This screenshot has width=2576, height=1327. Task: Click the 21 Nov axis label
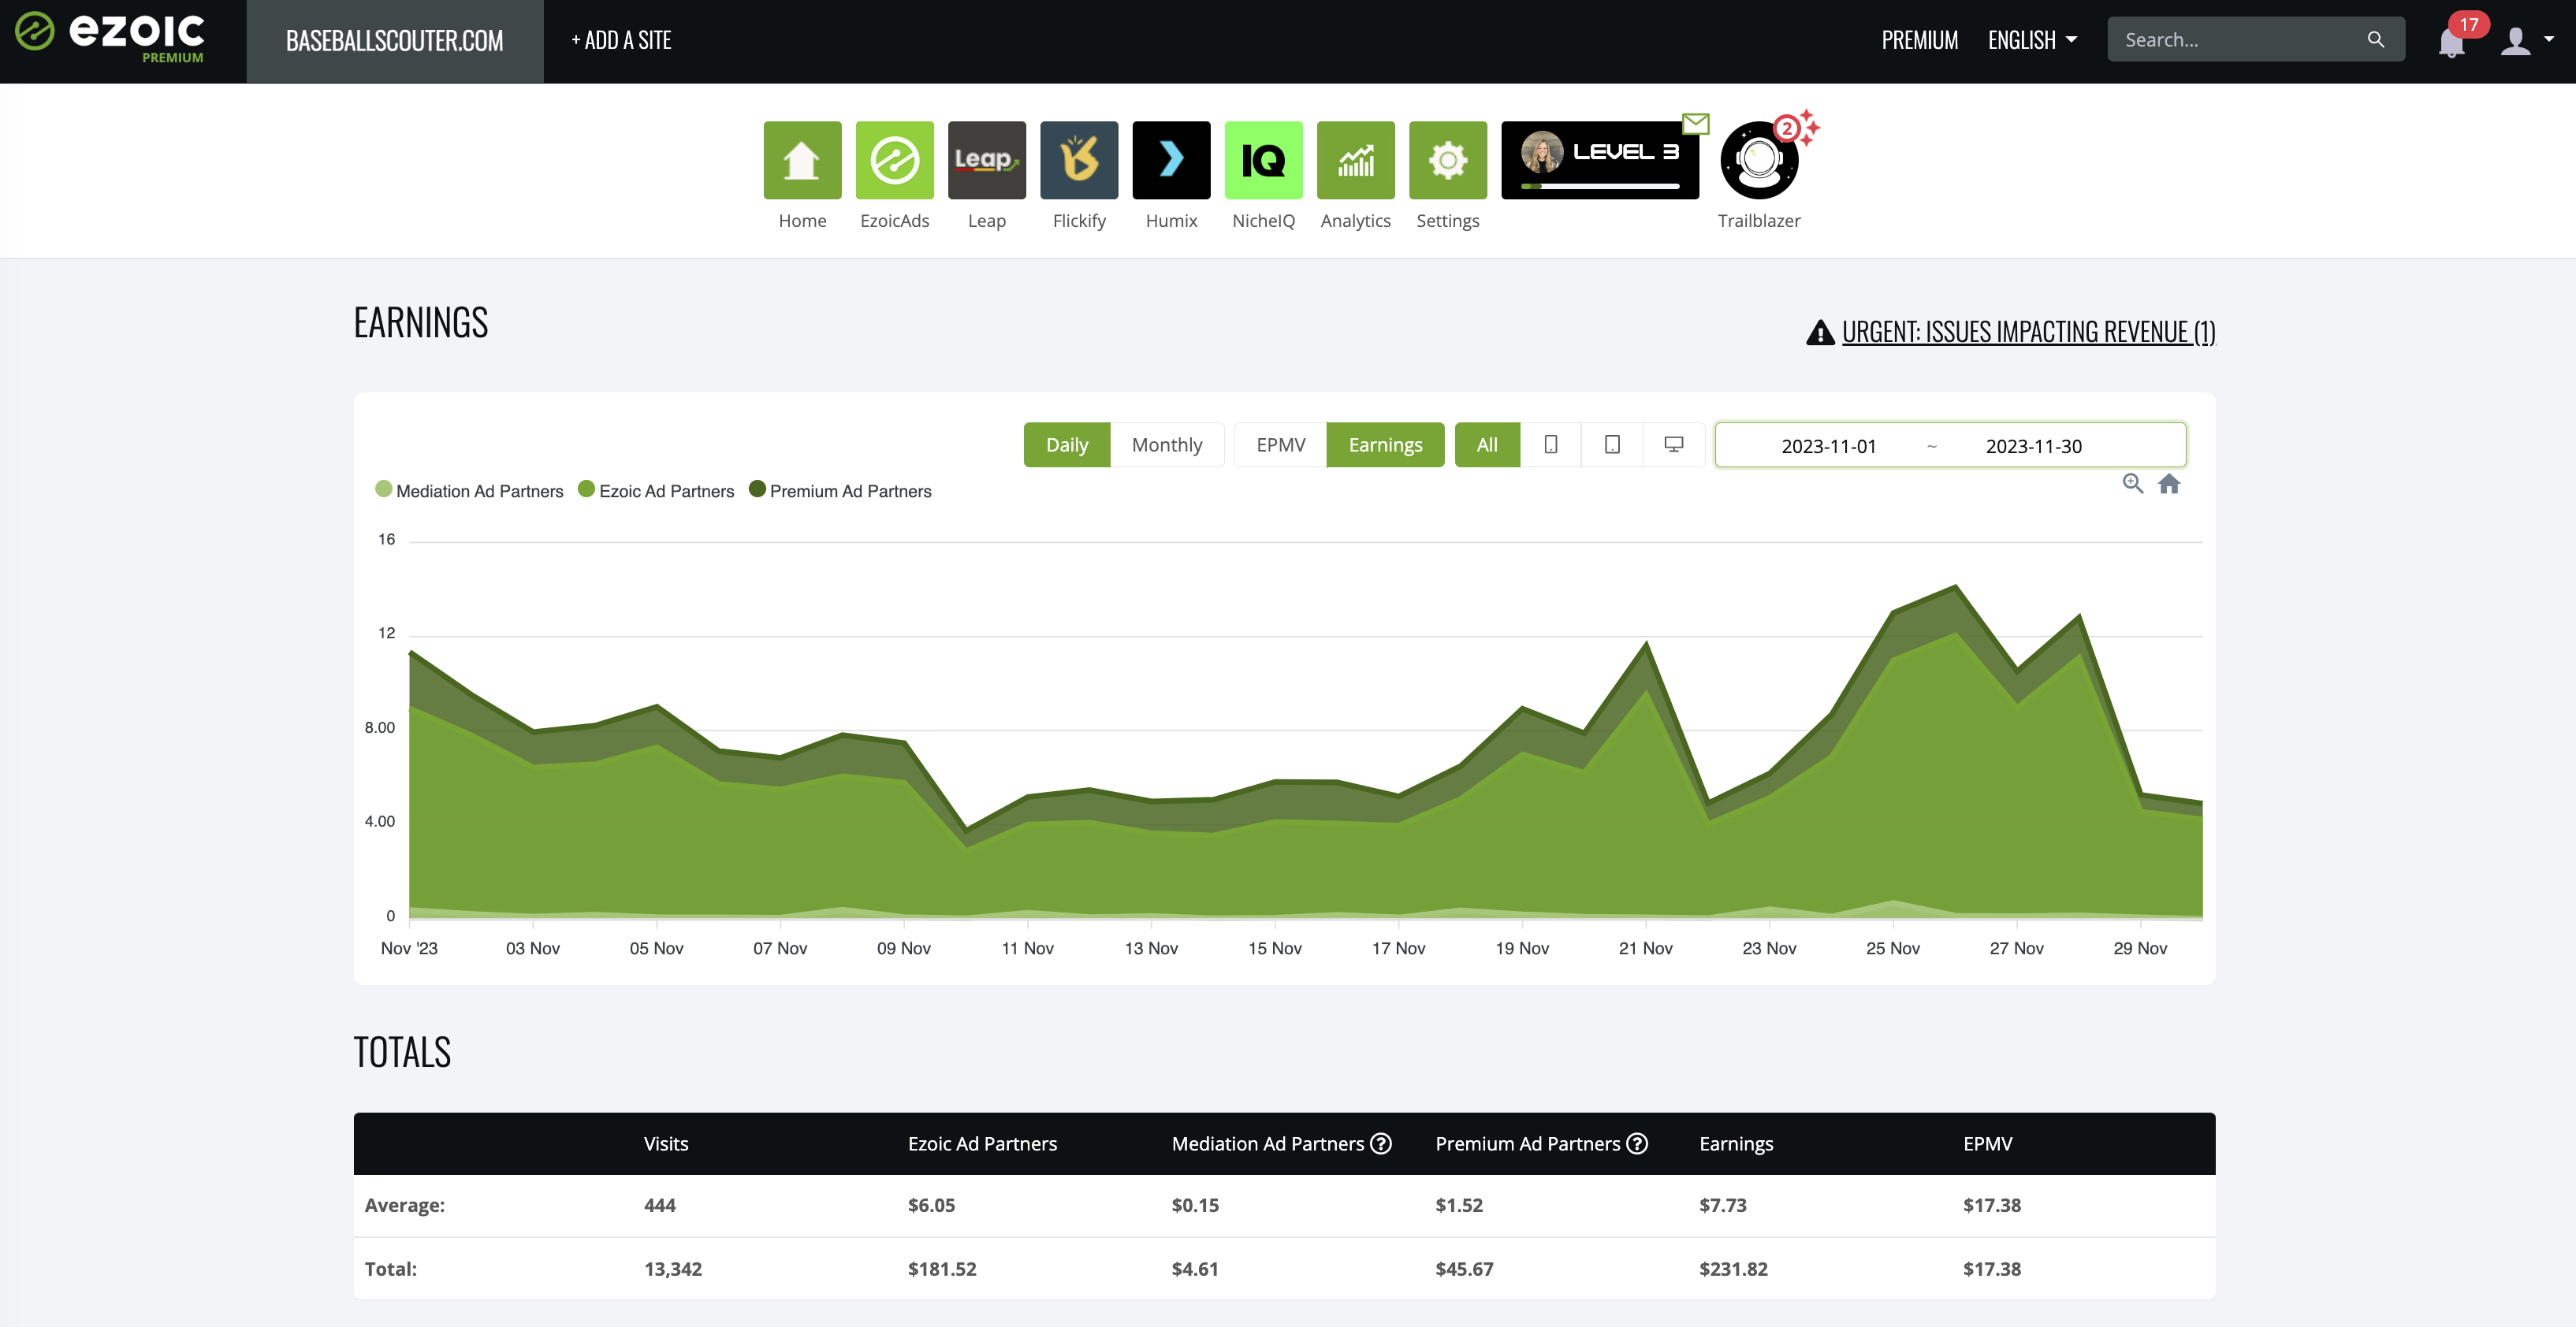(x=1645, y=948)
